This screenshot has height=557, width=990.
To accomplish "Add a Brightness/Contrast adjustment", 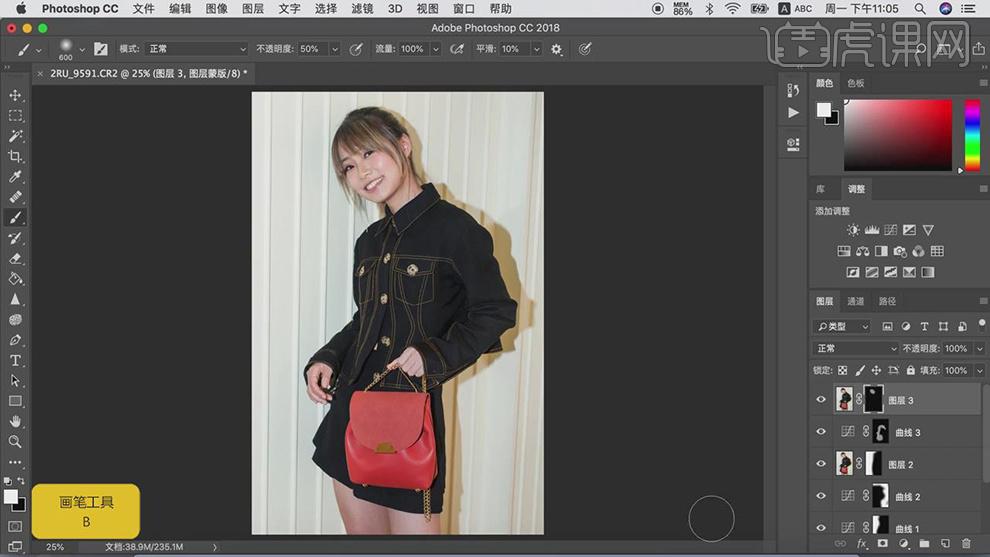I will (x=853, y=230).
